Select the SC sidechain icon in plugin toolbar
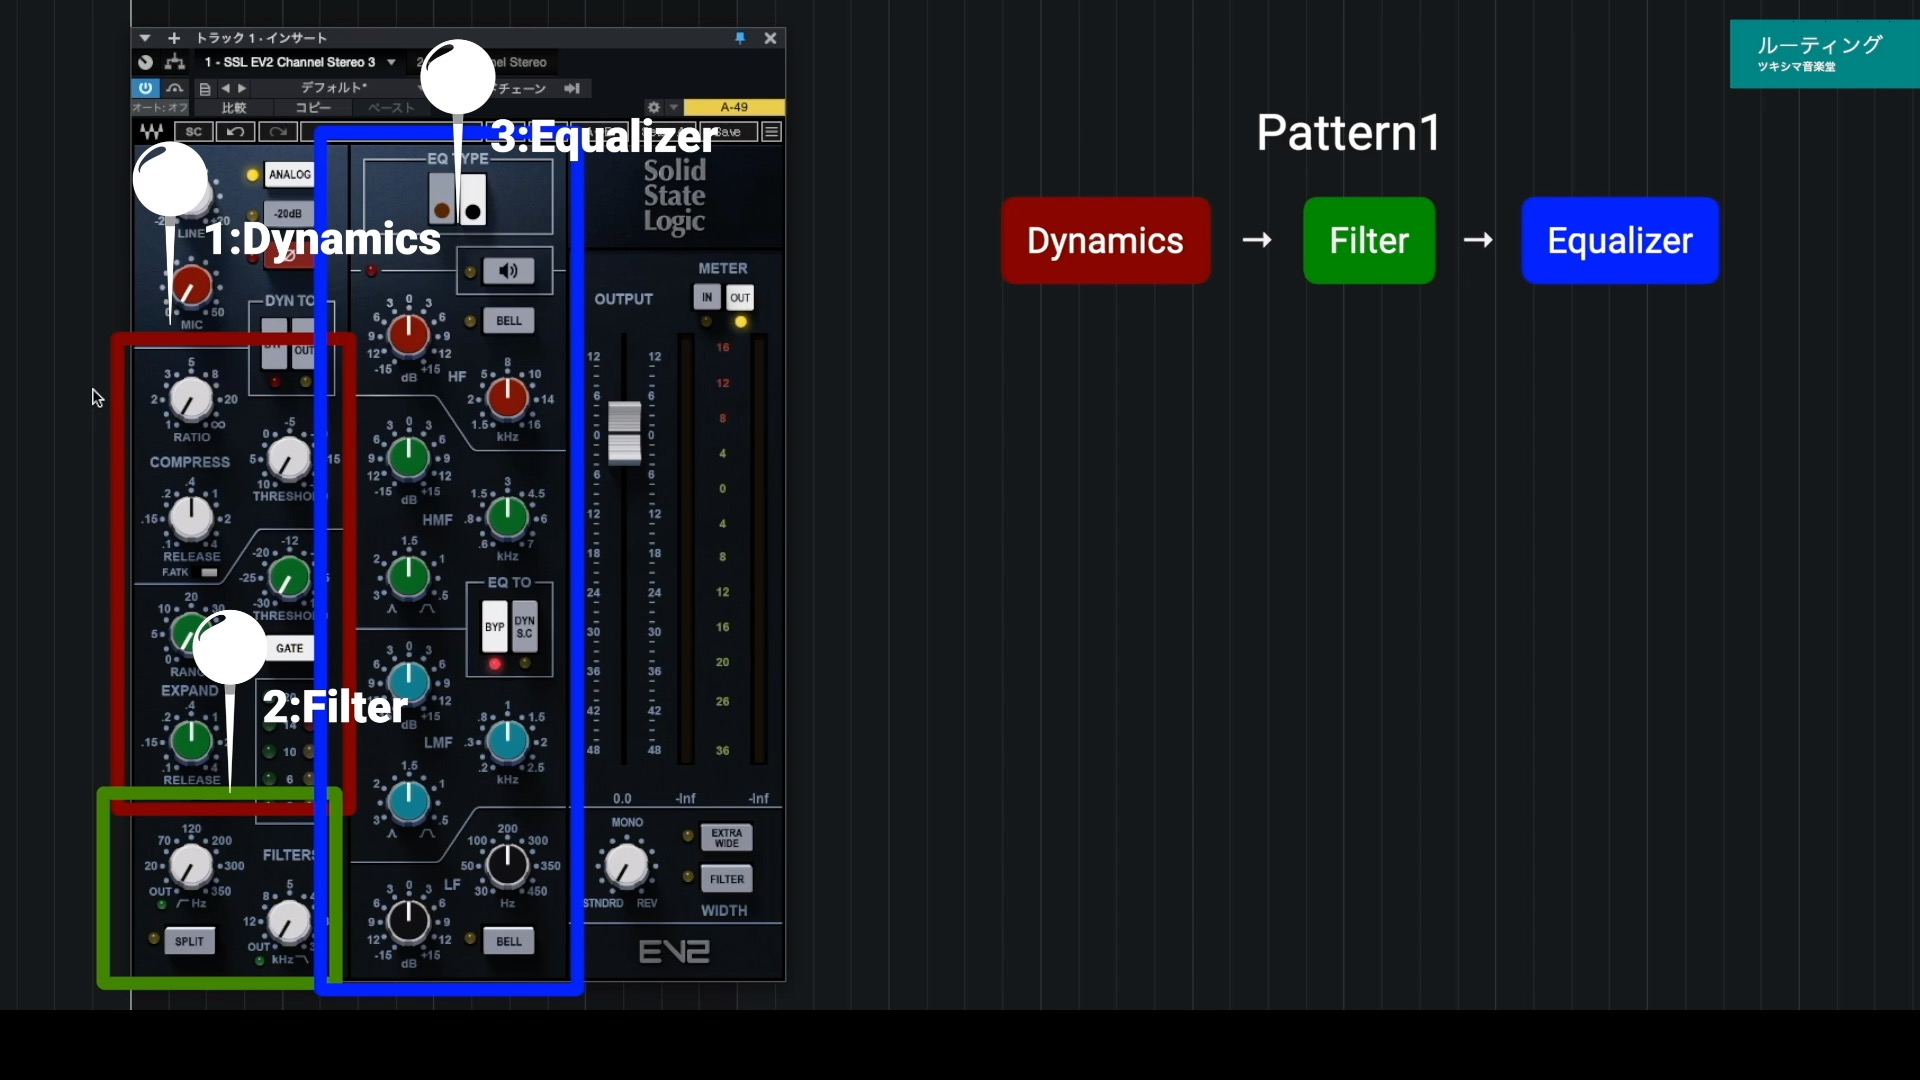Screen dimensions: 1920x1080 pyautogui.click(x=194, y=132)
